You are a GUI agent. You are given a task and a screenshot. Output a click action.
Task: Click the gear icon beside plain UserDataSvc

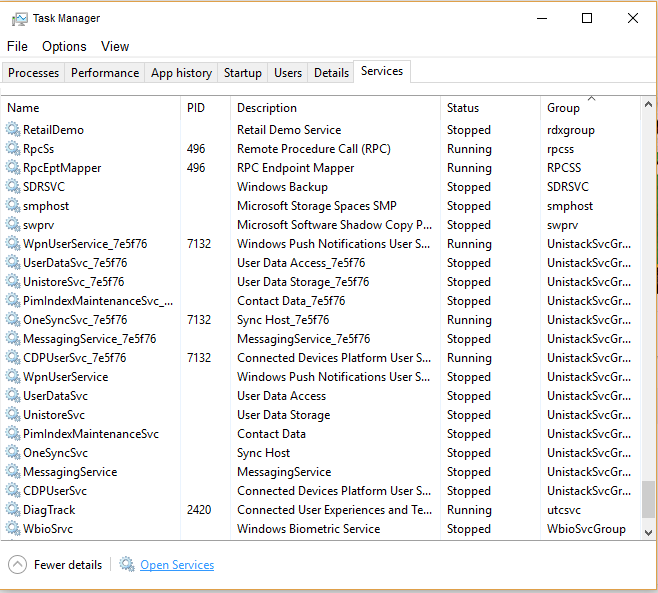[13, 395]
